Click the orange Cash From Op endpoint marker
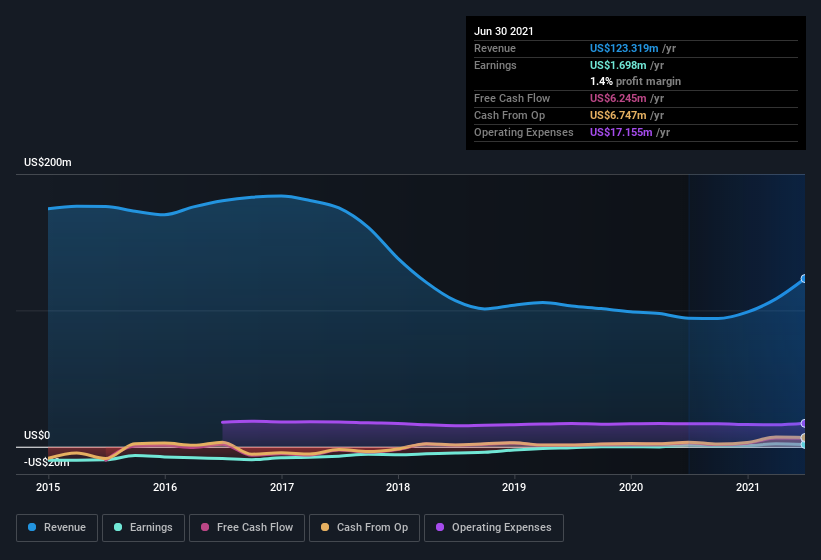 coord(804,438)
